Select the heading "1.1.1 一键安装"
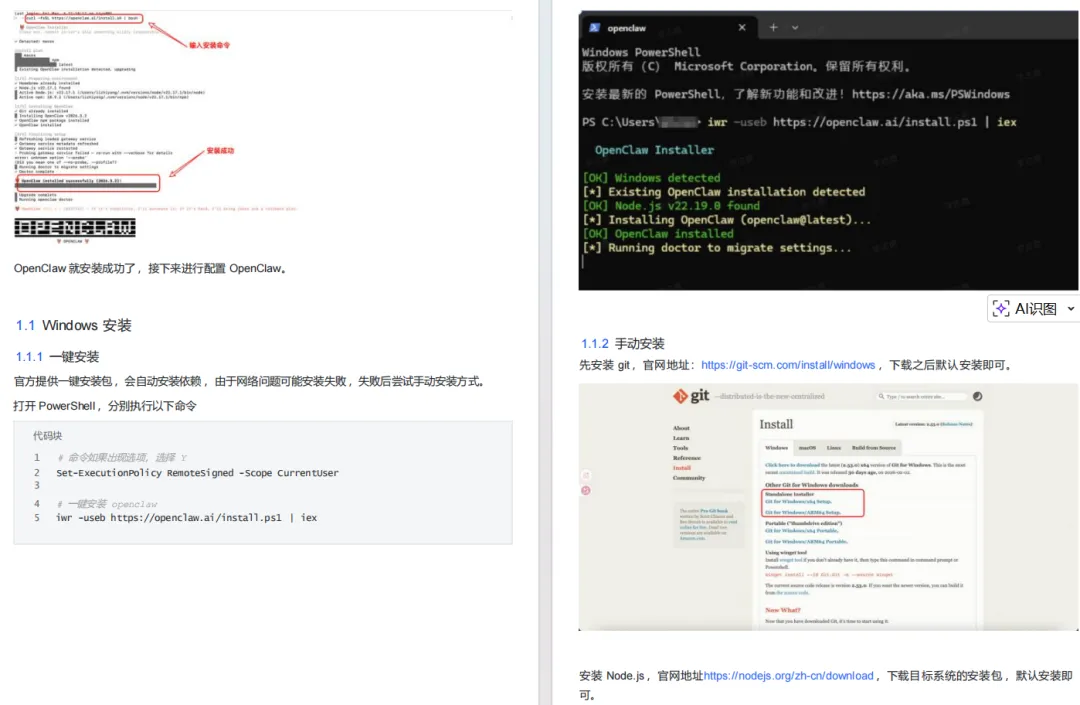1080x705 pixels. point(58,357)
